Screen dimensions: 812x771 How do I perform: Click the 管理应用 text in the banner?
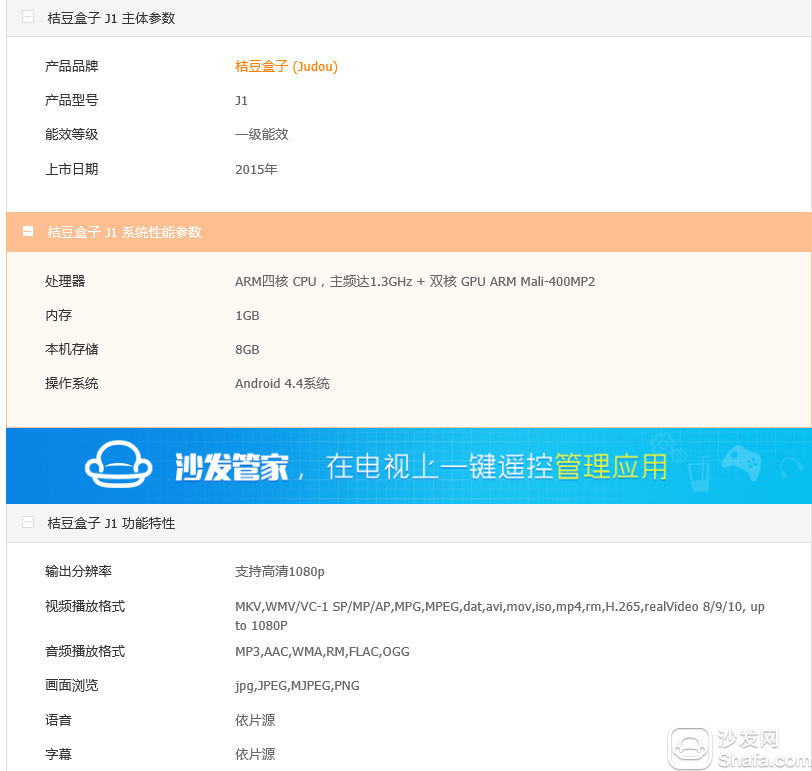[611, 466]
